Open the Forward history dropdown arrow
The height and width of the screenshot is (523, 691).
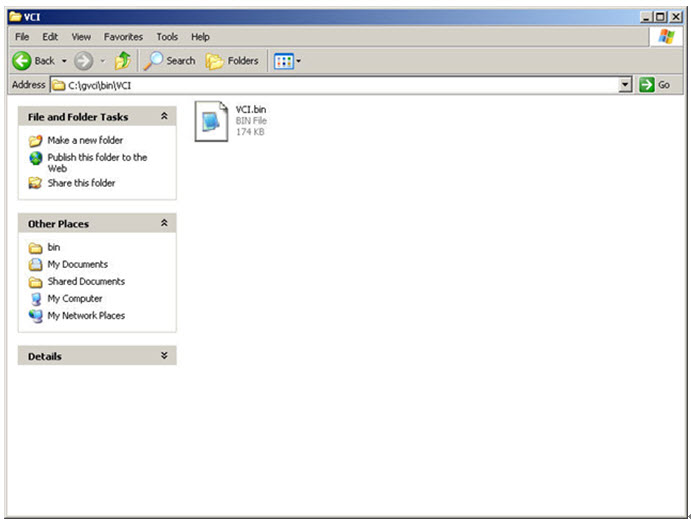click(x=103, y=61)
